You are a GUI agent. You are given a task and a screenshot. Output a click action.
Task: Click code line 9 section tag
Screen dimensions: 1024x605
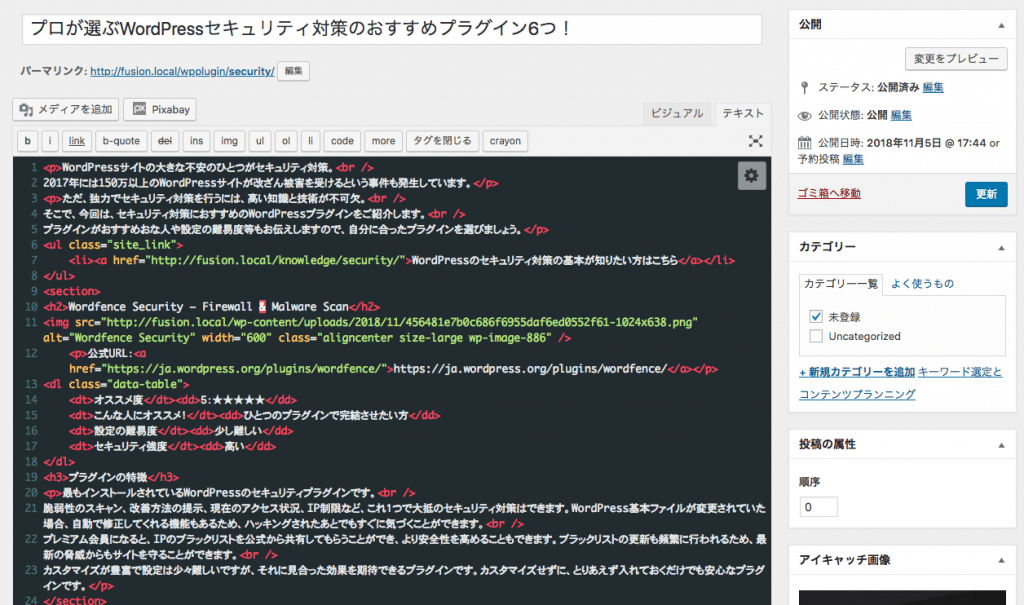[x=72, y=291]
